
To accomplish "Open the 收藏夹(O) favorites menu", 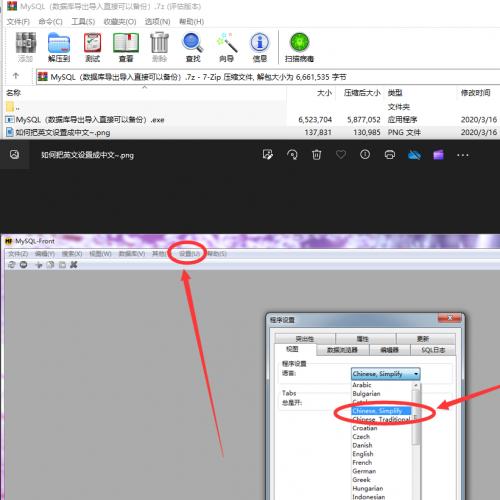I will tap(120, 22).
